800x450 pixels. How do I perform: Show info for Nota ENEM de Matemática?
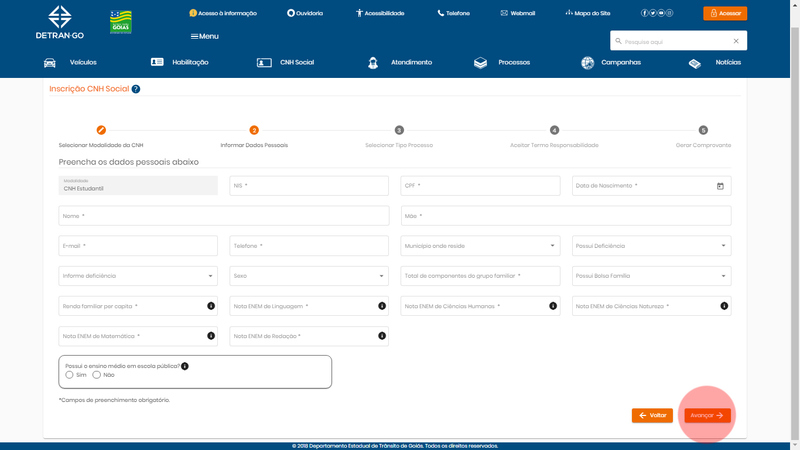coord(211,336)
